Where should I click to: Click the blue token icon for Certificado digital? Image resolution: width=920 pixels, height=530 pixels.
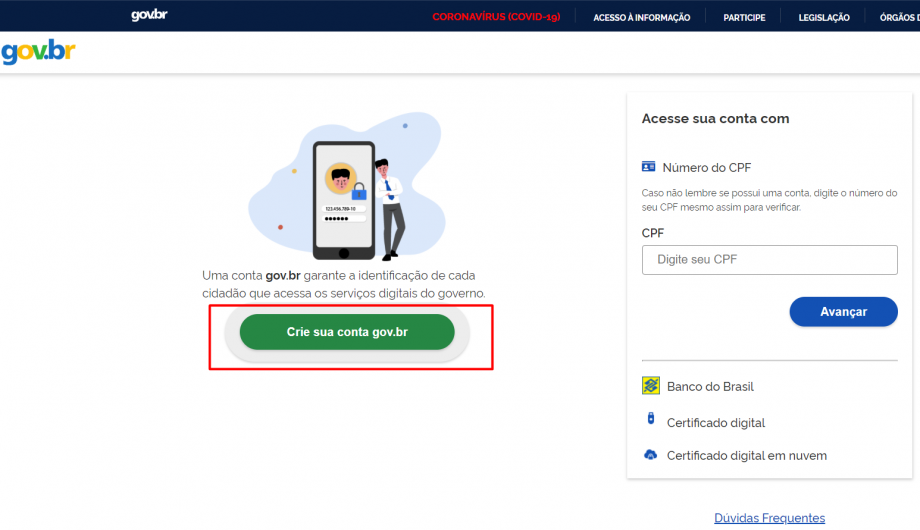650,421
